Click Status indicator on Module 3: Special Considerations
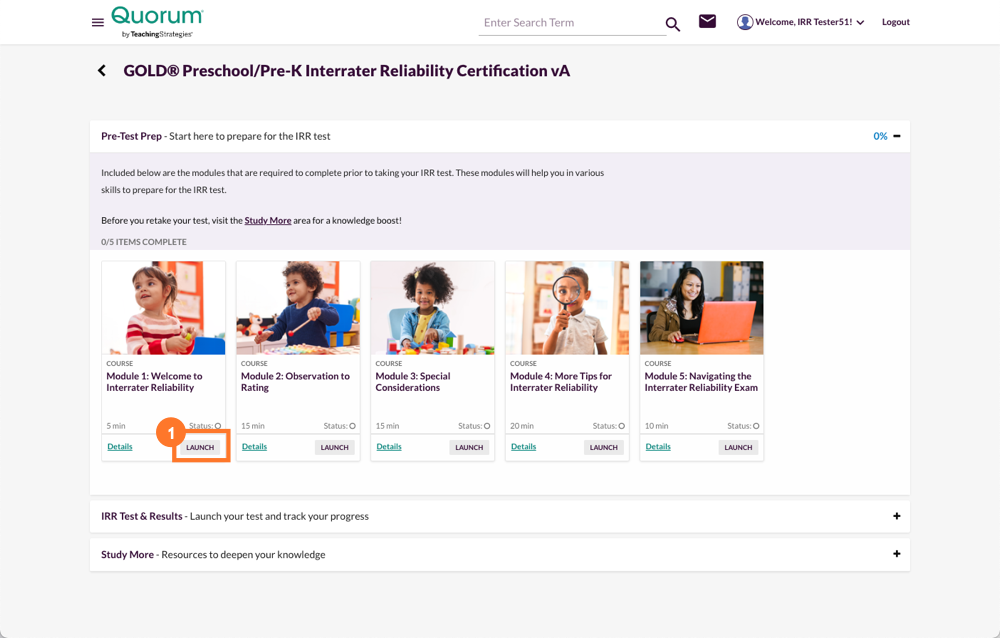This screenshot has width=1000, height=638. coord(485,425)
